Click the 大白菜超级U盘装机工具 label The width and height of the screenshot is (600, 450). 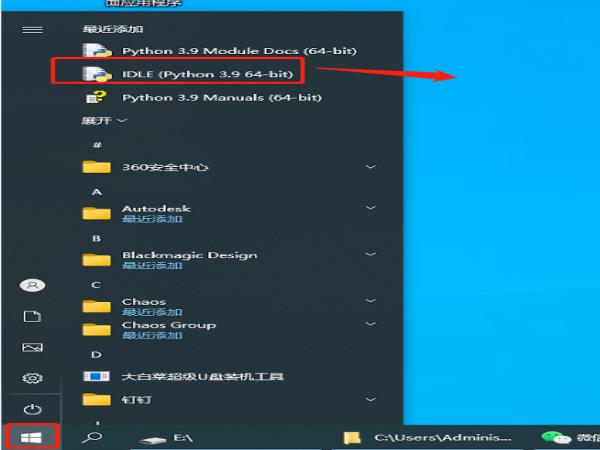(x=202, y=377)
